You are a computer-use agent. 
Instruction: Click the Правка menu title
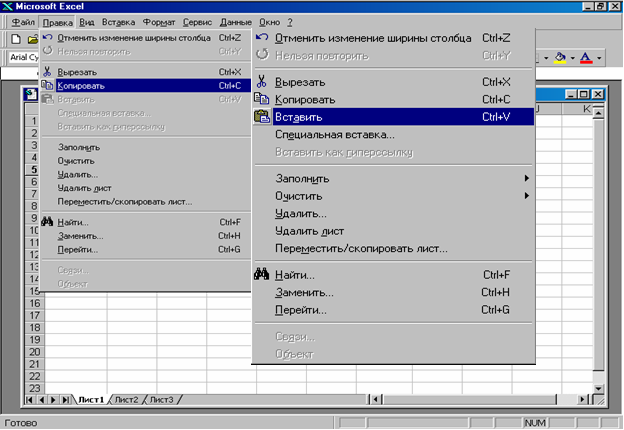(x=58, y=22)
